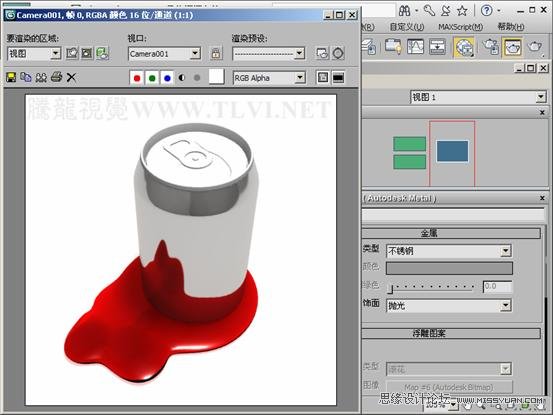
Task: Print the rendered image
Action: 56,77
